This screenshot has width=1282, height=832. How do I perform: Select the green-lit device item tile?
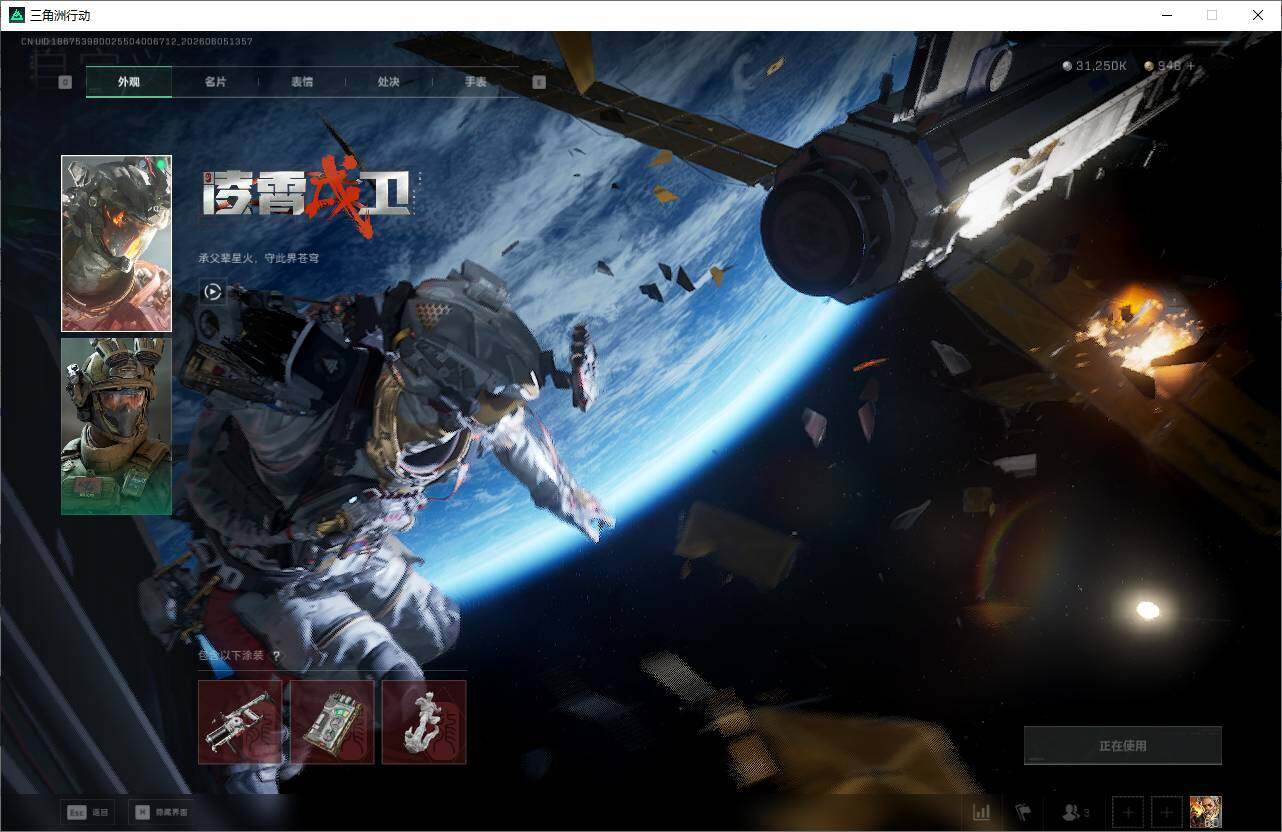[332, 722]
